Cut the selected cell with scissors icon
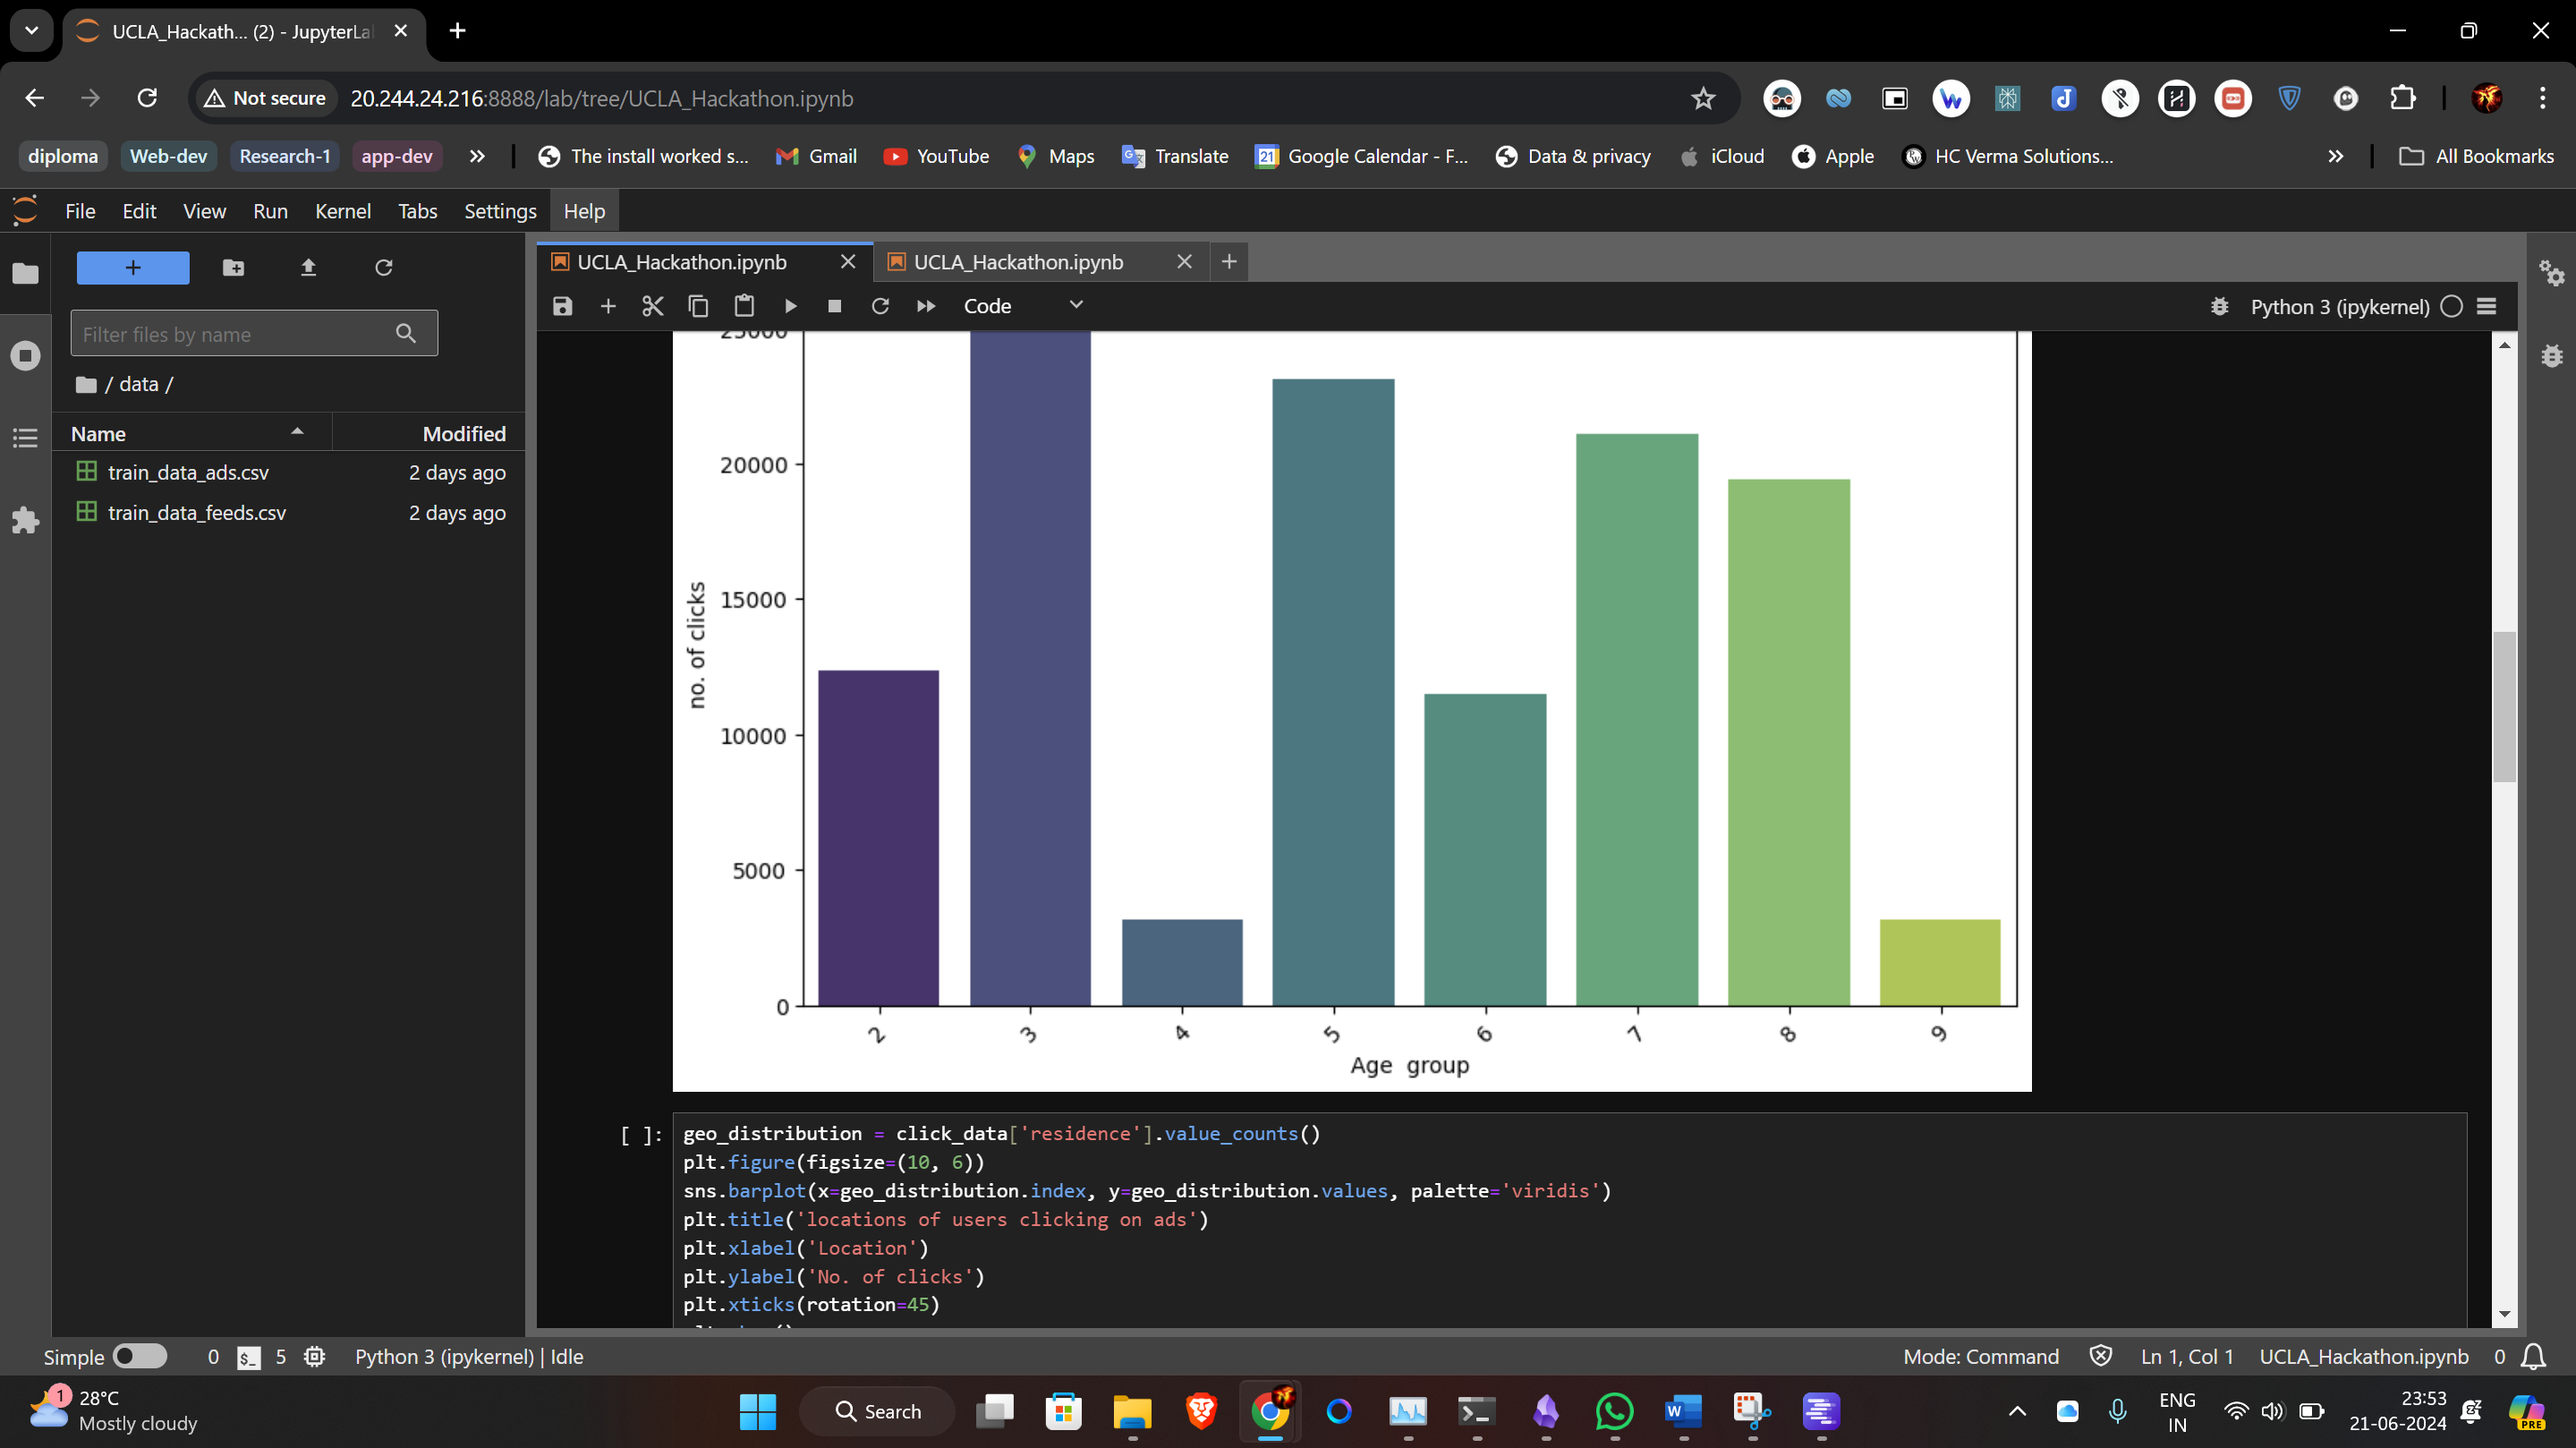Image resolution: width=2576 pixels, height=1448 pixels. click(652, 306)
